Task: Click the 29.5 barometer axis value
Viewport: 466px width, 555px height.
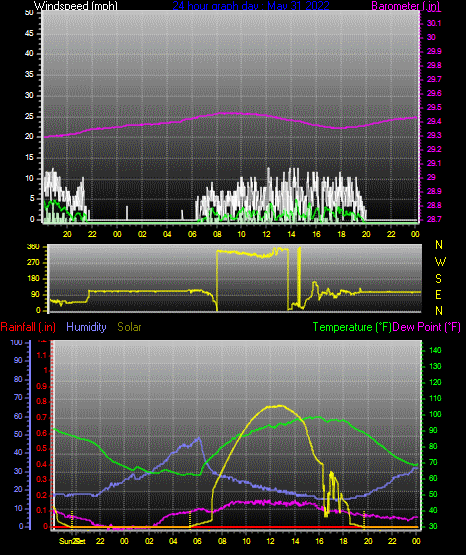Action: coord(434,107)
